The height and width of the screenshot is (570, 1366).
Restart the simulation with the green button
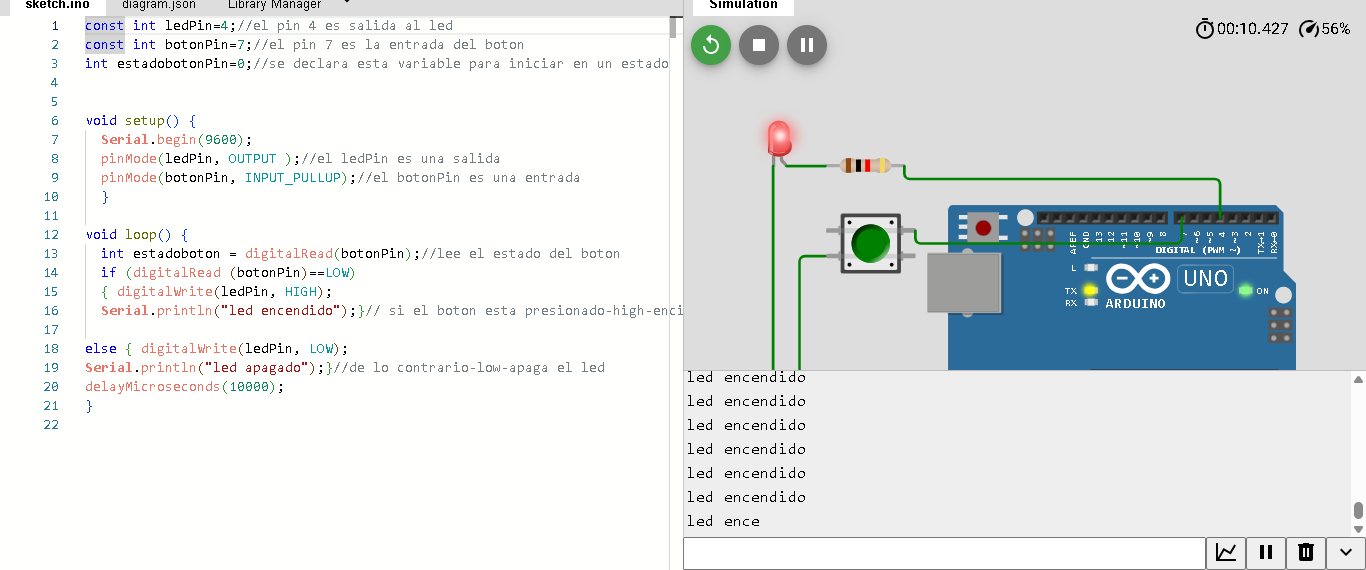[711, 45]
